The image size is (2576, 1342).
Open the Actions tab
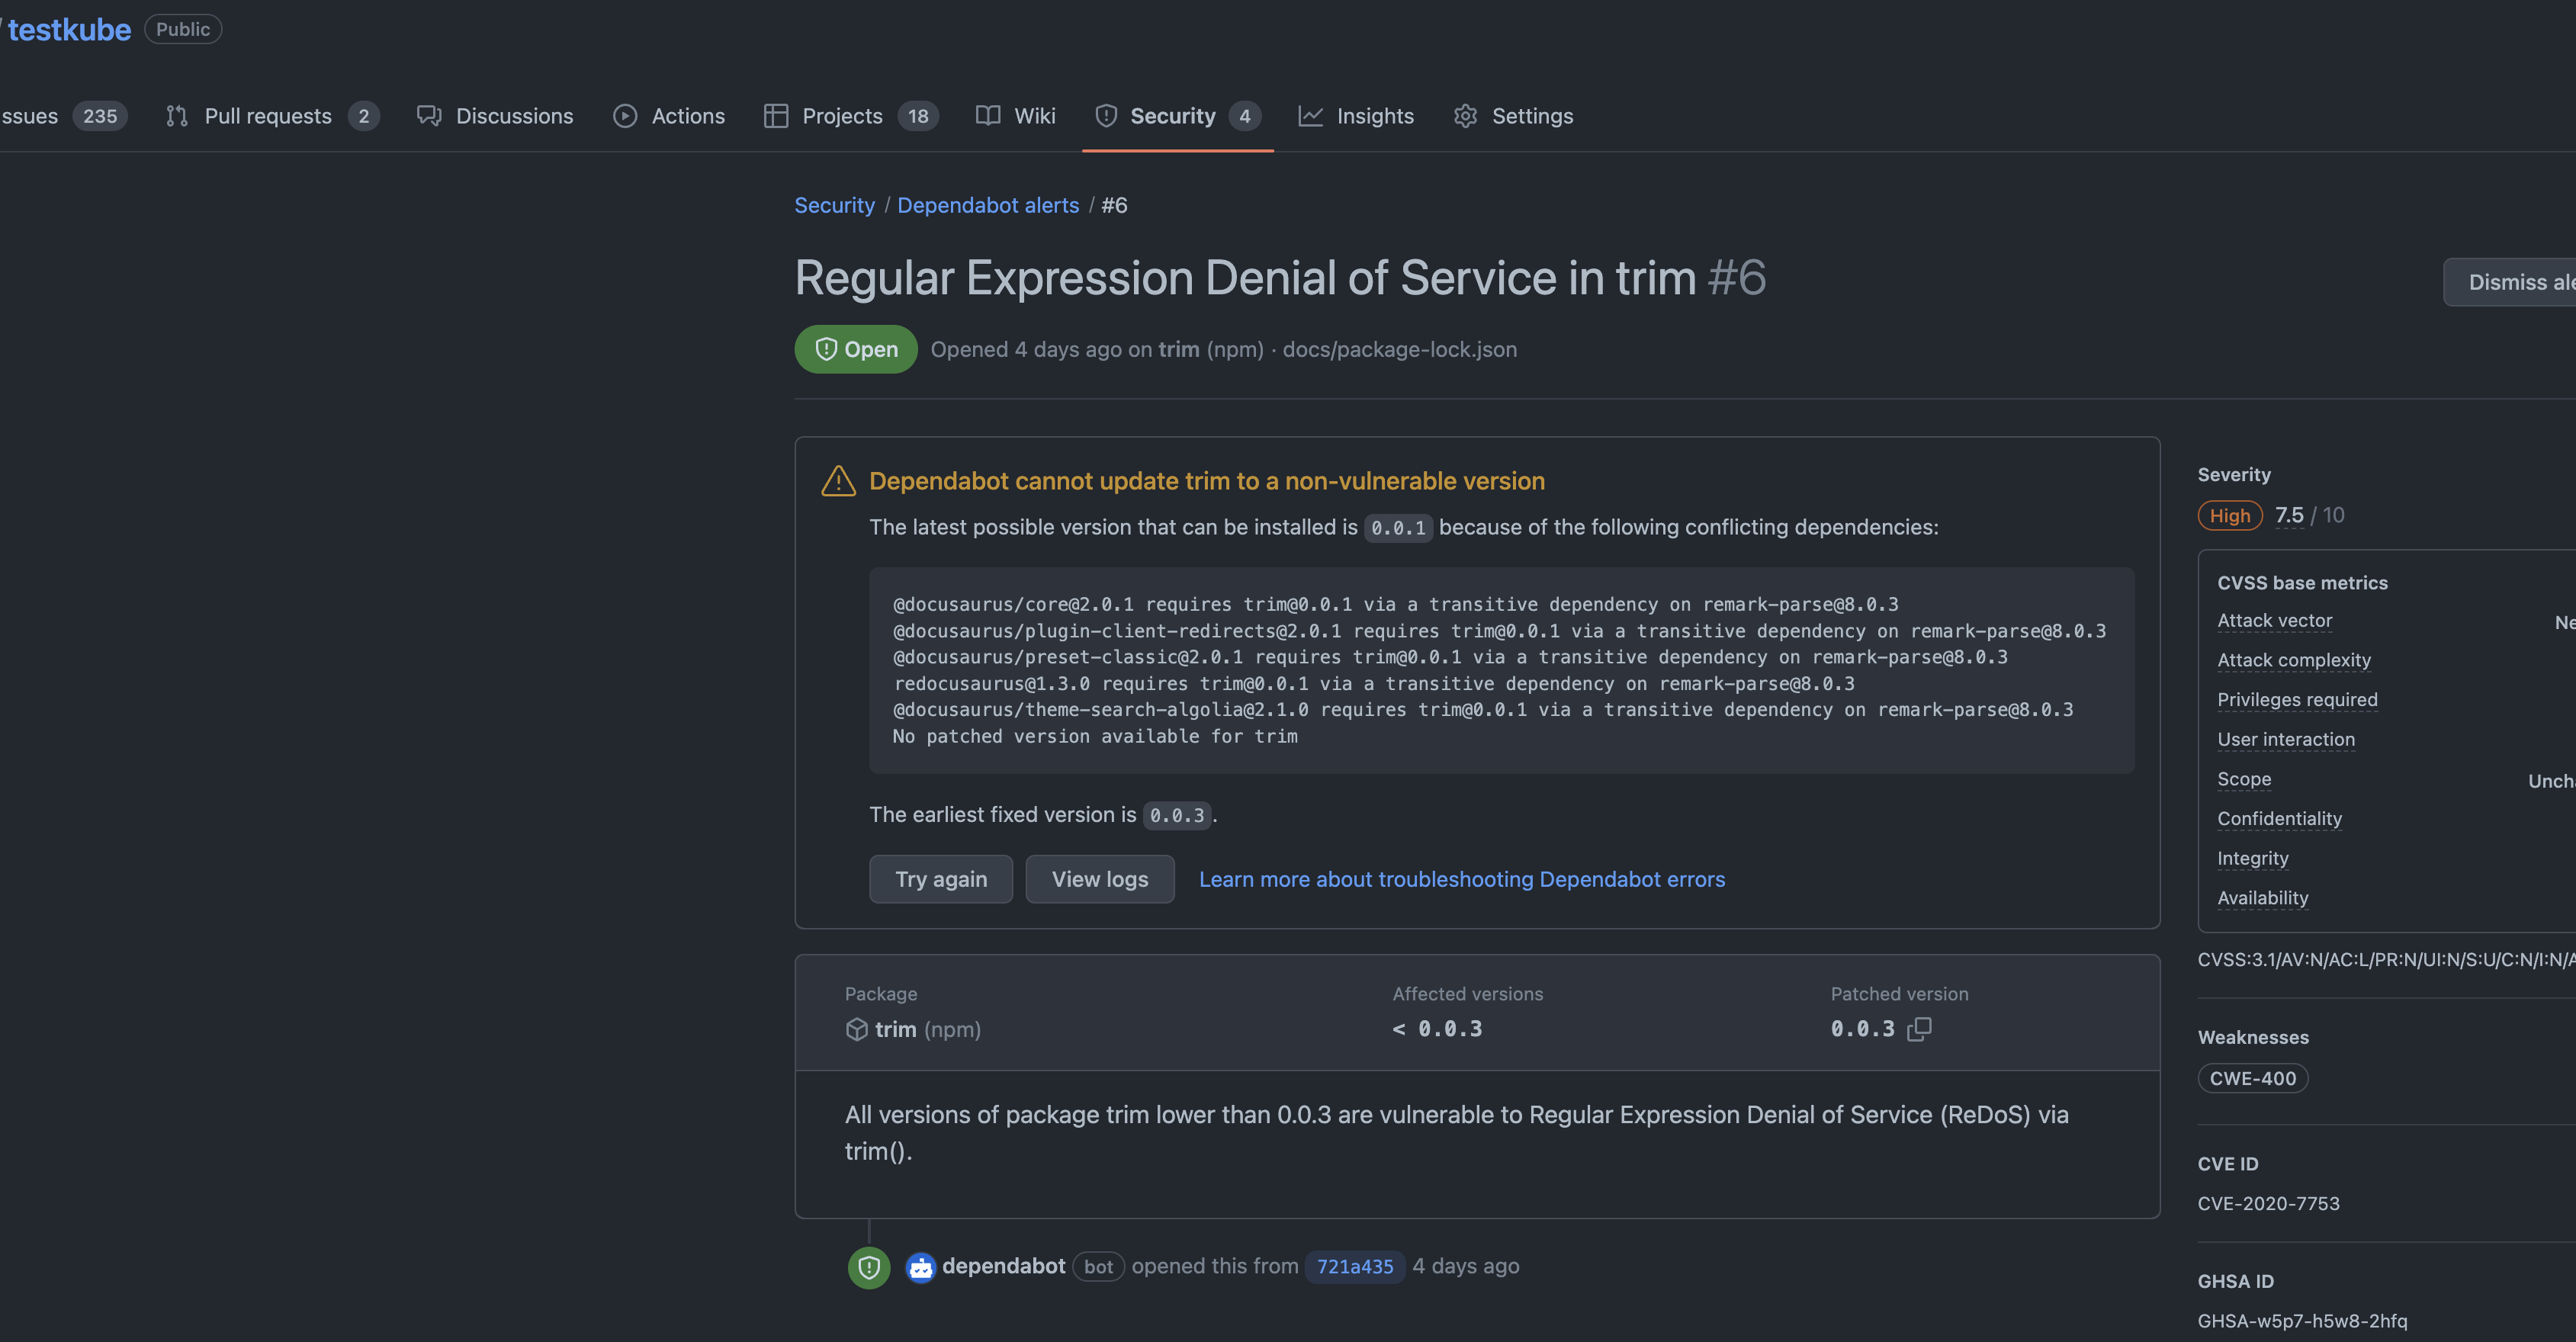pyautogui.click(x=669, y=116)
